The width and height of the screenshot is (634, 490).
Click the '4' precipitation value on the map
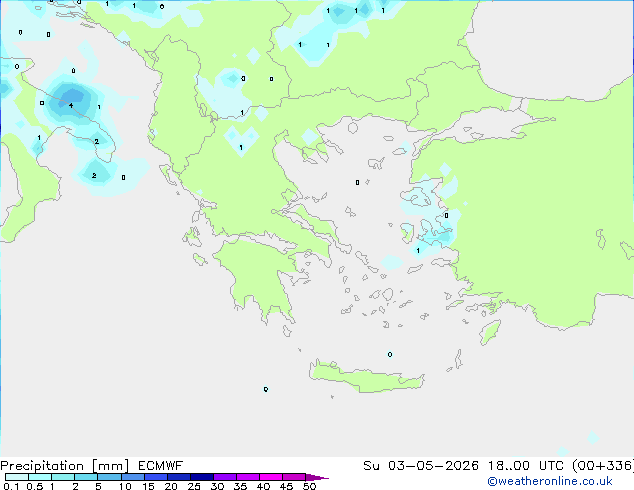tap(71, 106)
